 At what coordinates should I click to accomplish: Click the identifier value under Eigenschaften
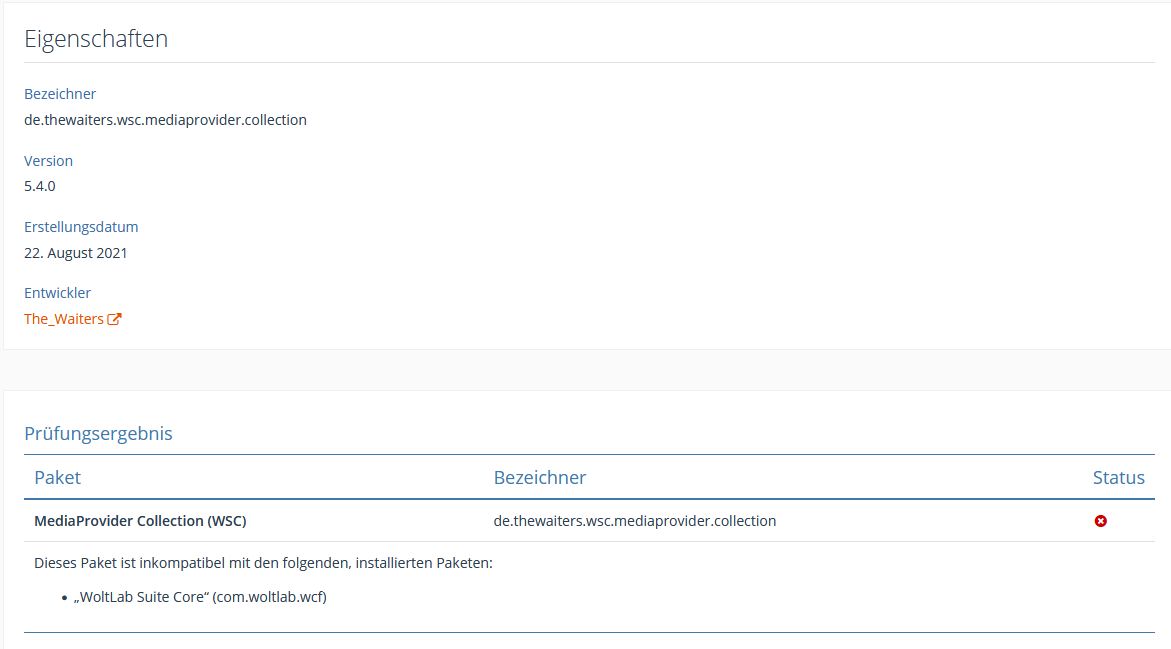(165, 120)
